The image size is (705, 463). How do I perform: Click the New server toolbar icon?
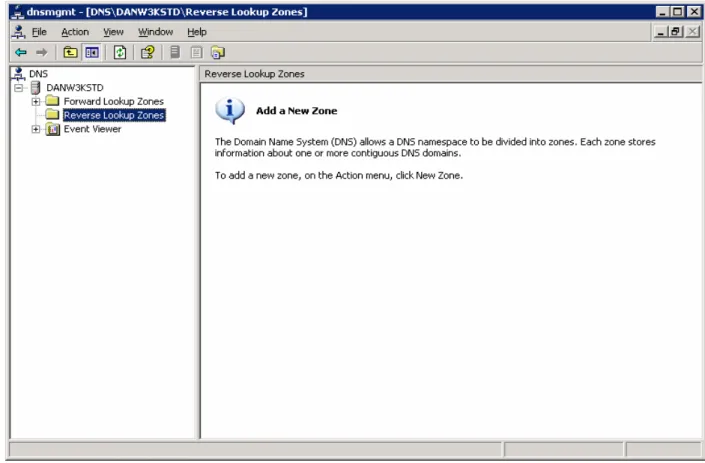coord(175,53)
